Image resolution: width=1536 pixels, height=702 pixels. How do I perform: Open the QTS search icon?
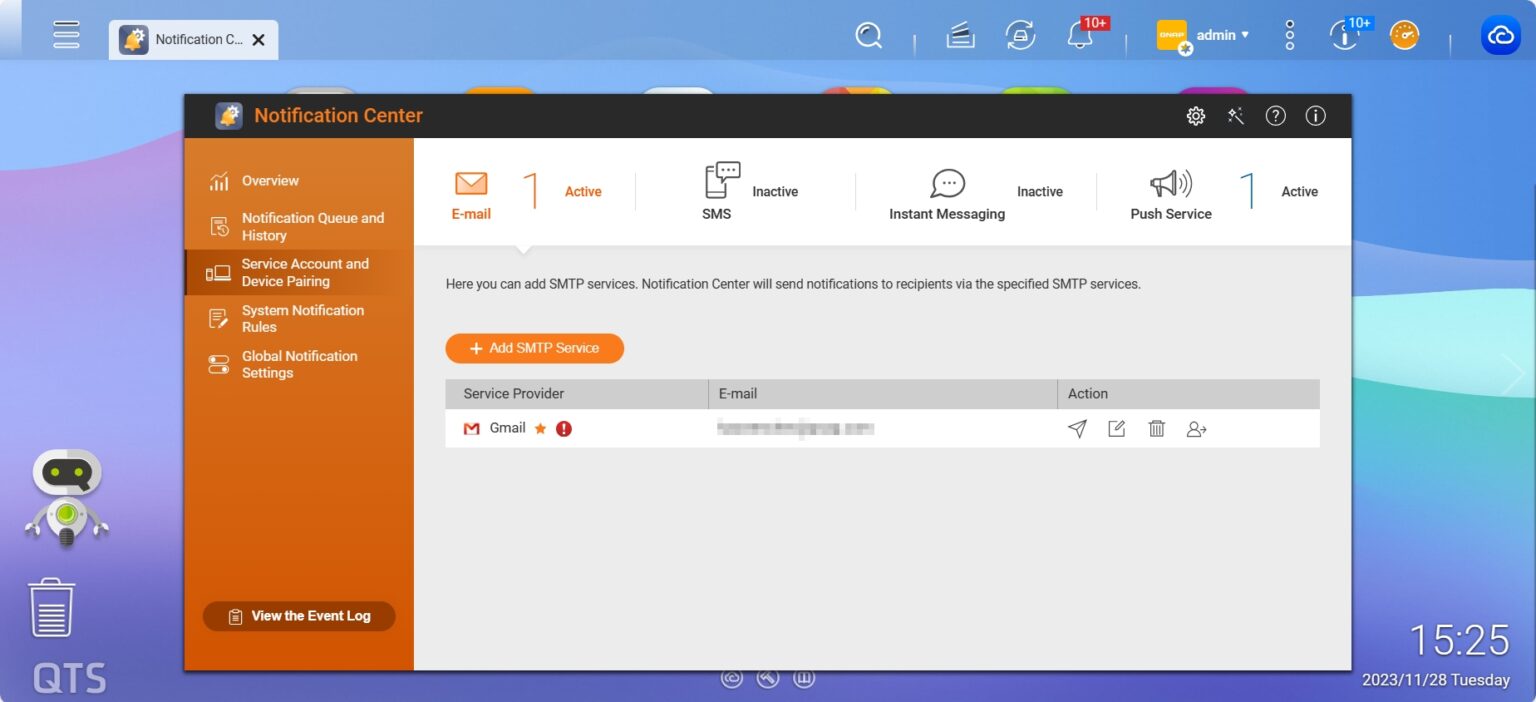[868, 35]
